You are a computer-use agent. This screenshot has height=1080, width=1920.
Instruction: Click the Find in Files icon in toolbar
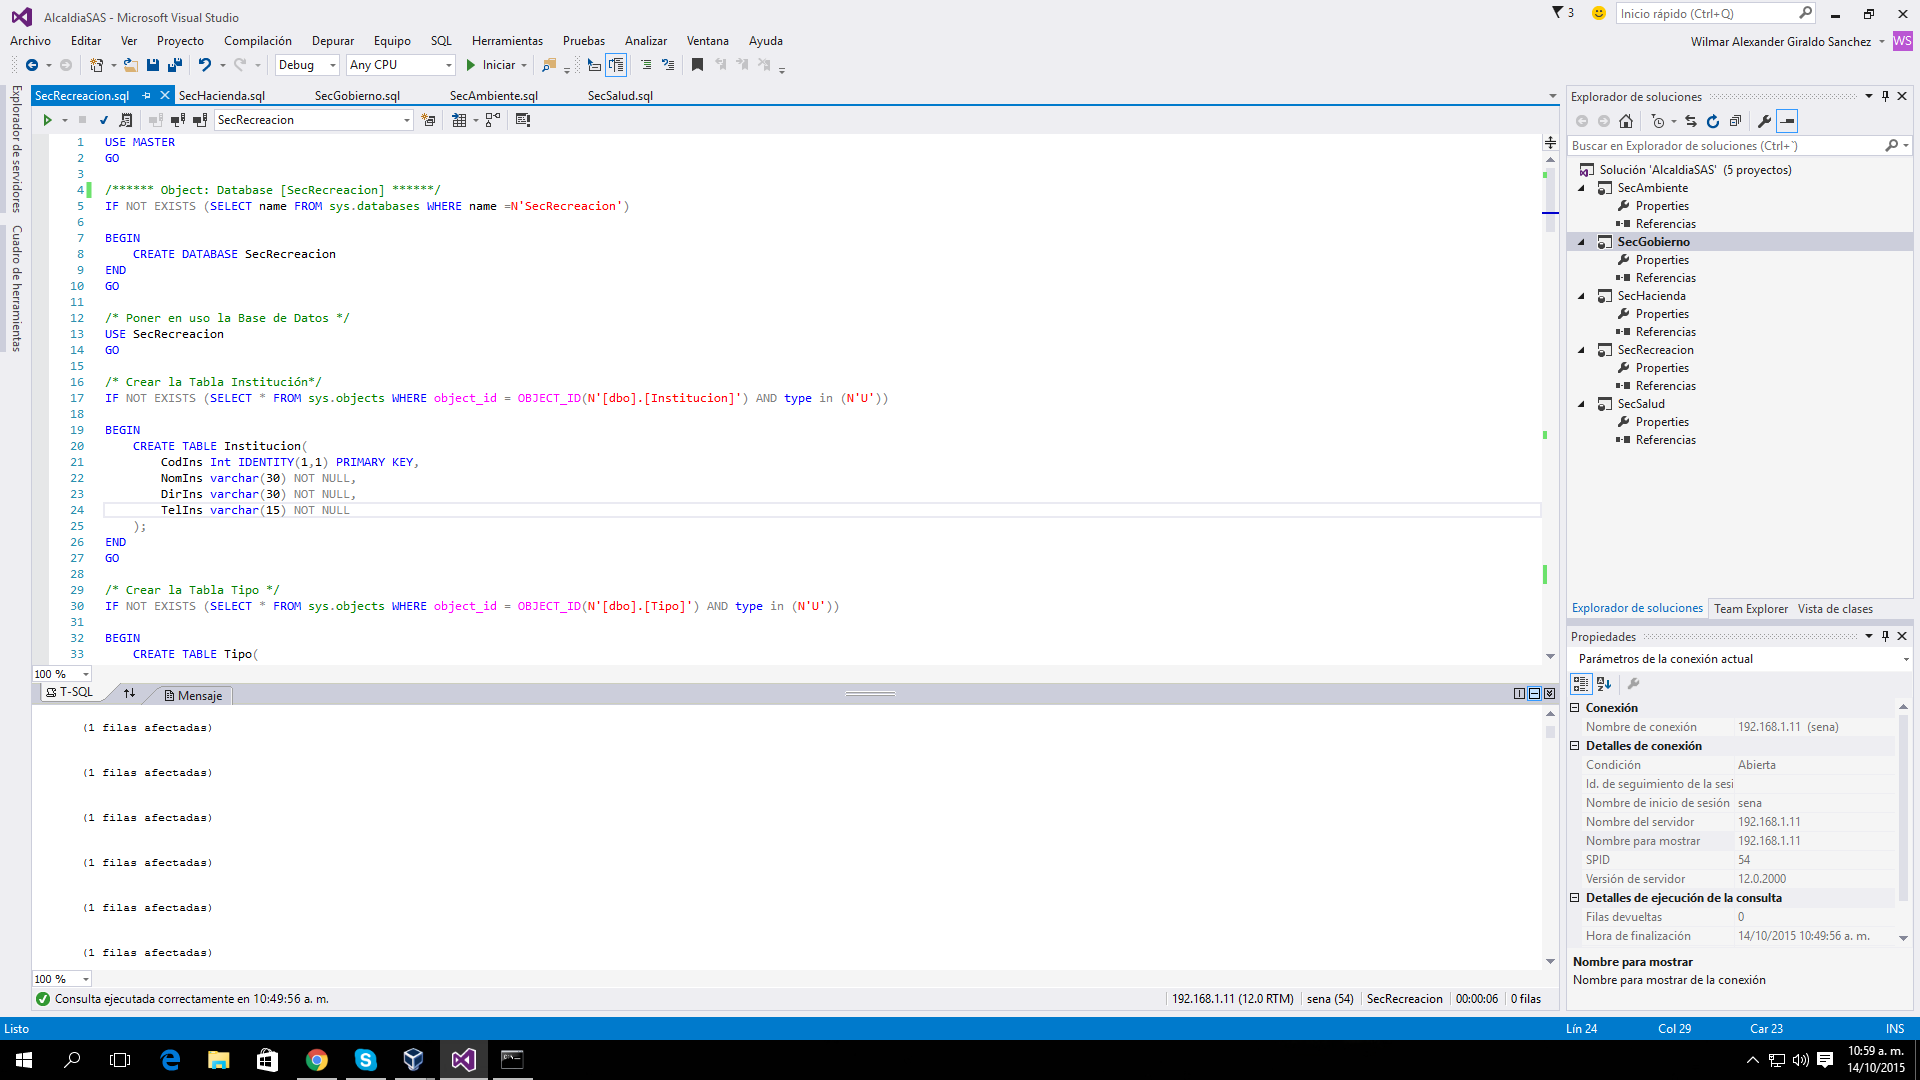[549, 65]
